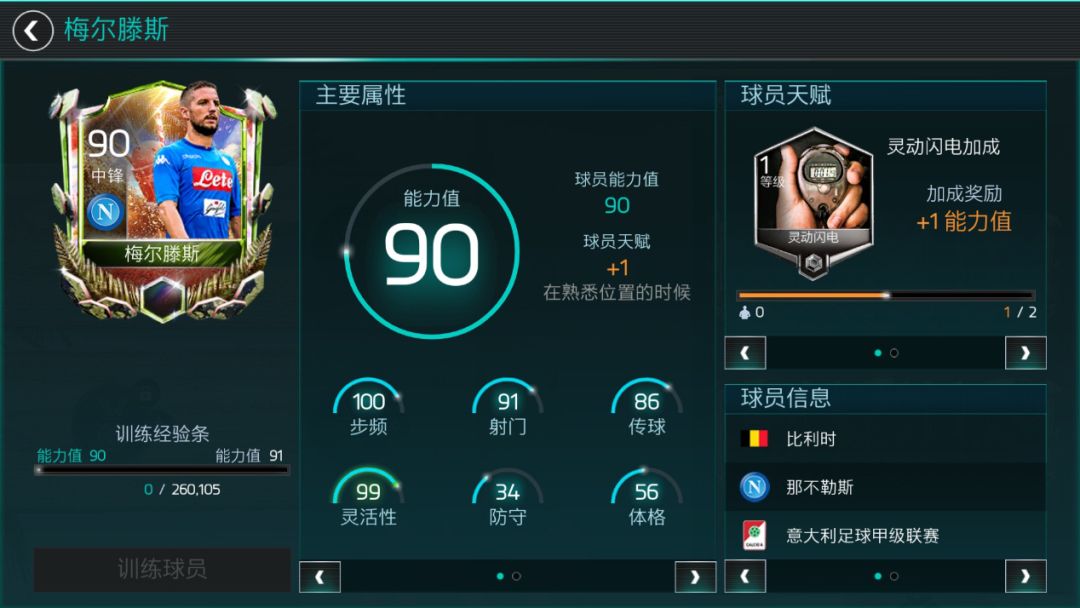Show next page of 球员信息
Screen dimensions: 1080x608
coord(1026,576)
